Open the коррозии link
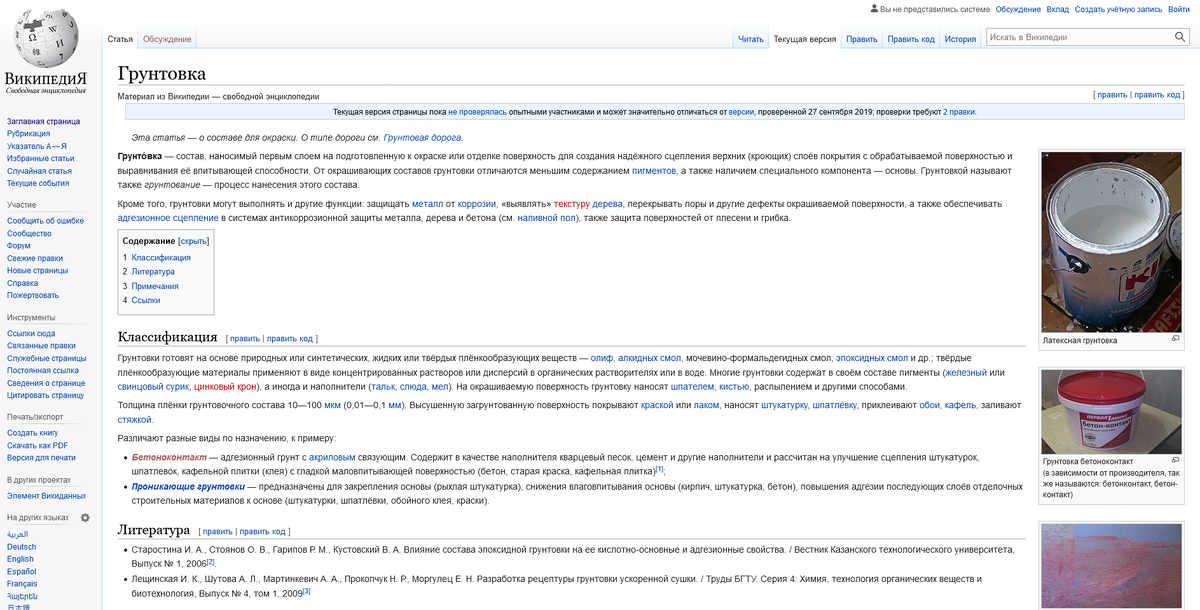The height and width of the screenshot is (610, 1200). [x=477, y=203]
